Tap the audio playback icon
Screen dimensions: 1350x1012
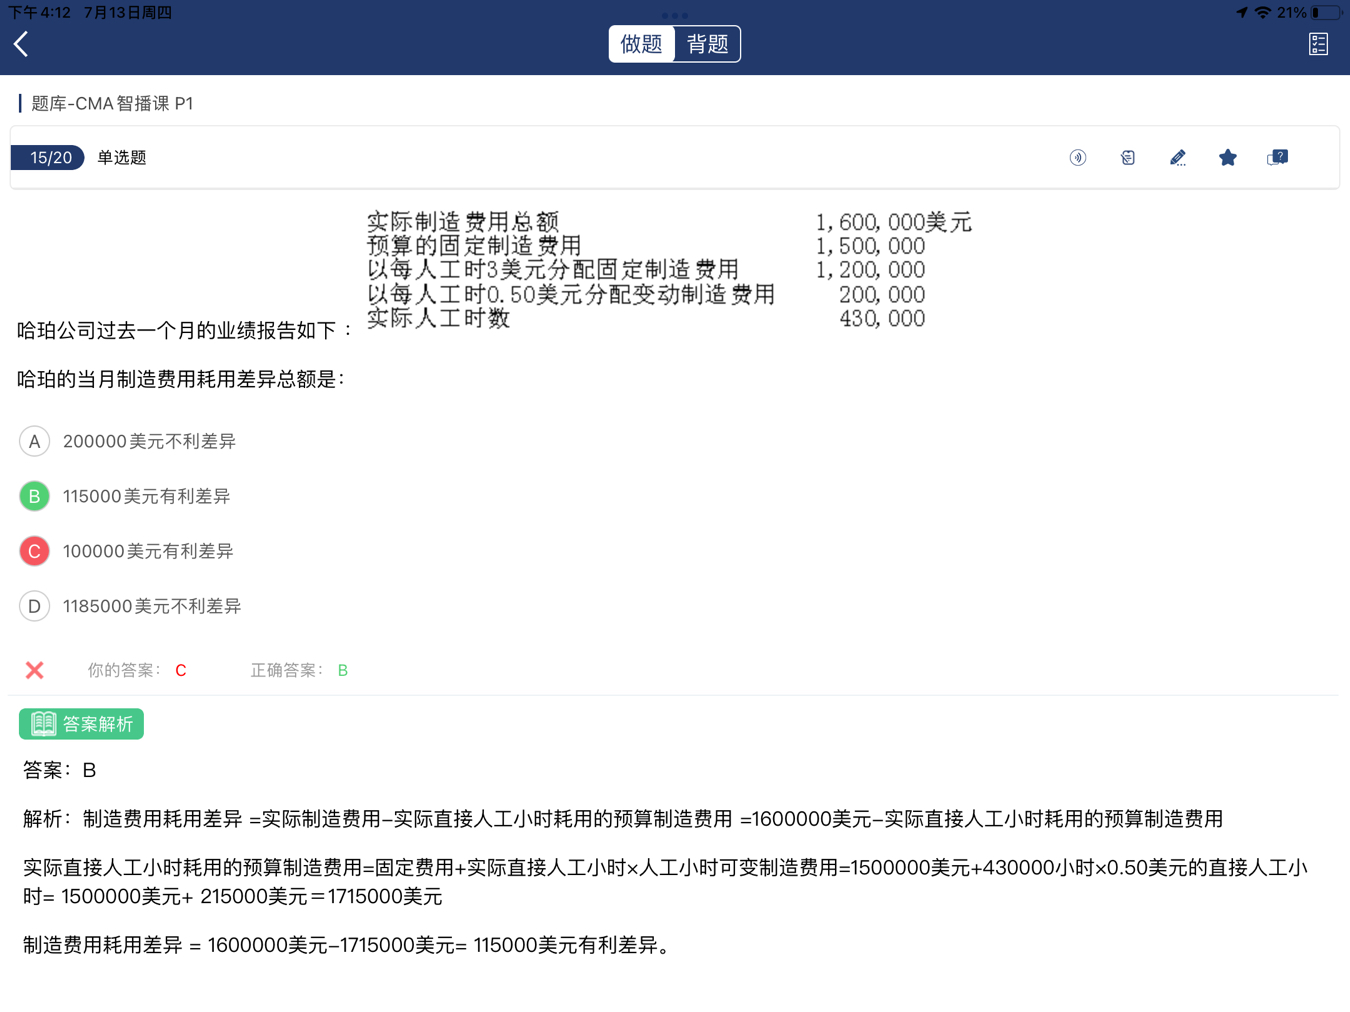[1077, 158]
